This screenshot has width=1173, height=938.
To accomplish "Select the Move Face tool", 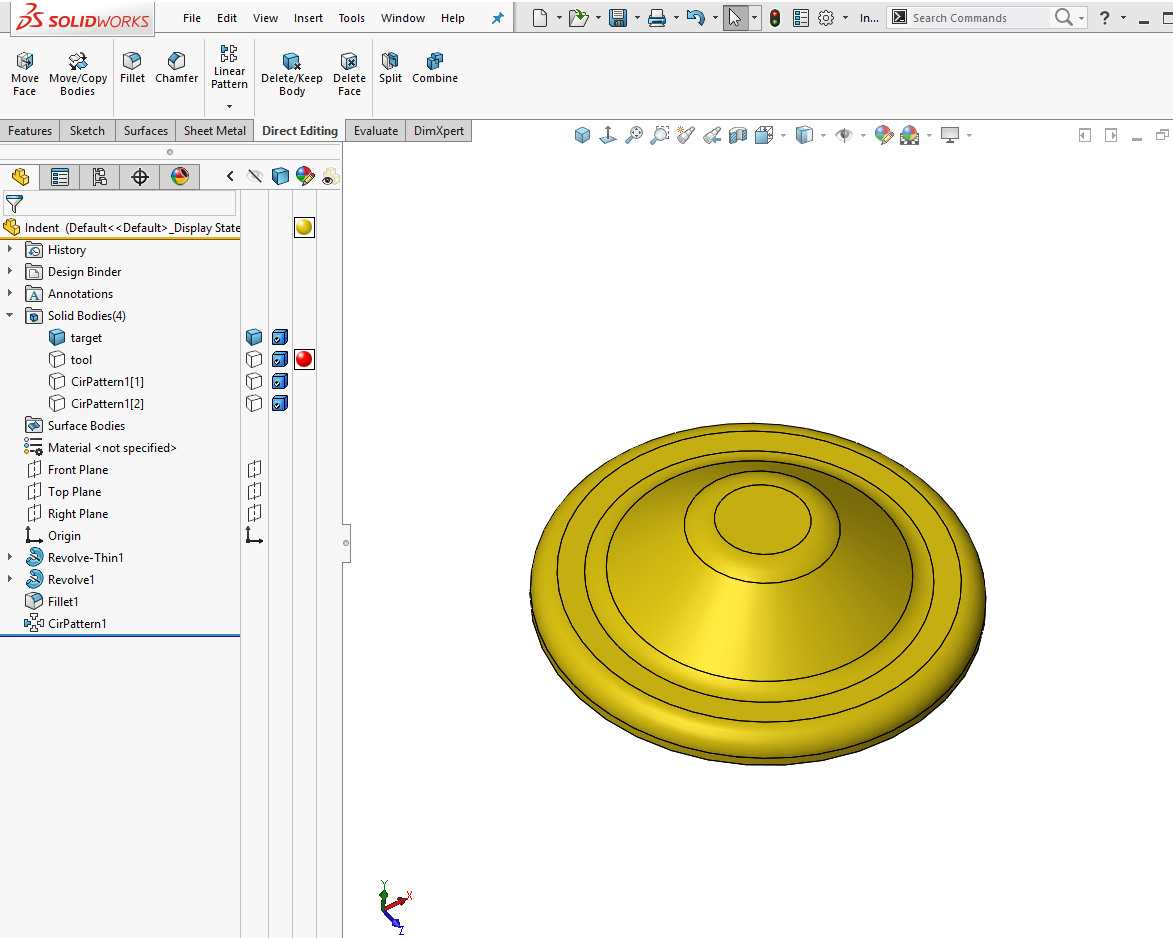I will [24, 73].
